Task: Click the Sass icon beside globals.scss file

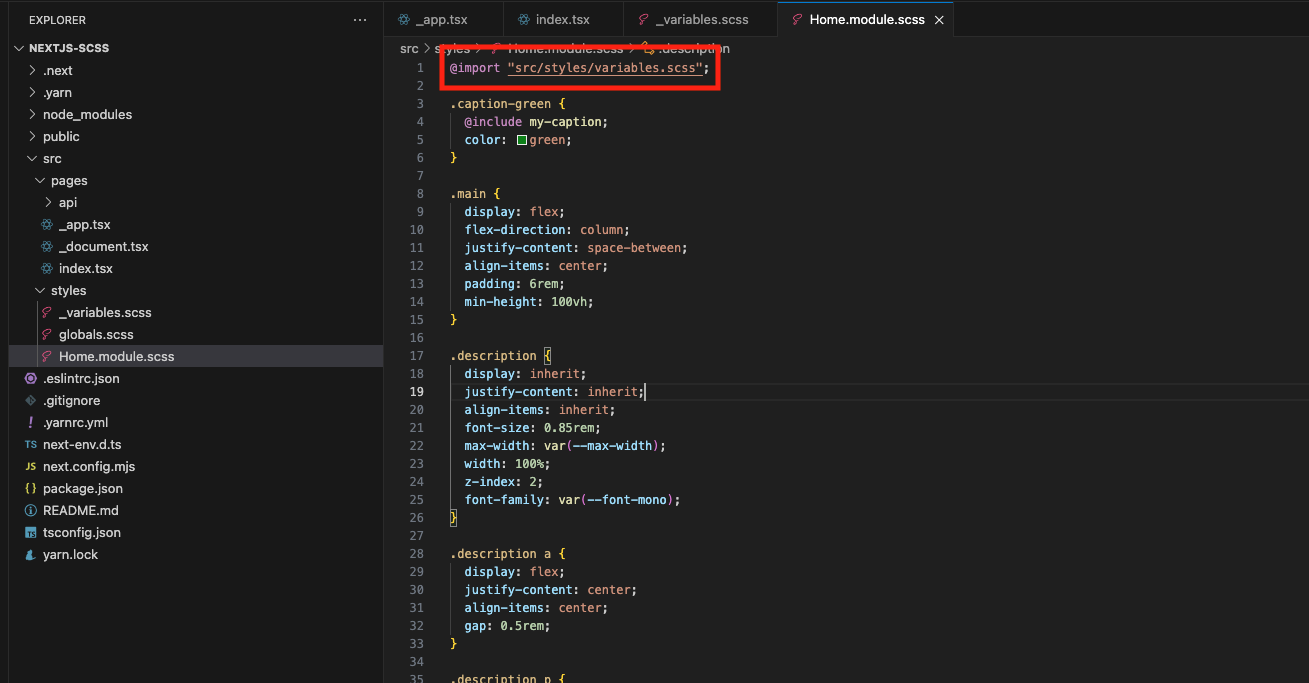Action: 46,335
